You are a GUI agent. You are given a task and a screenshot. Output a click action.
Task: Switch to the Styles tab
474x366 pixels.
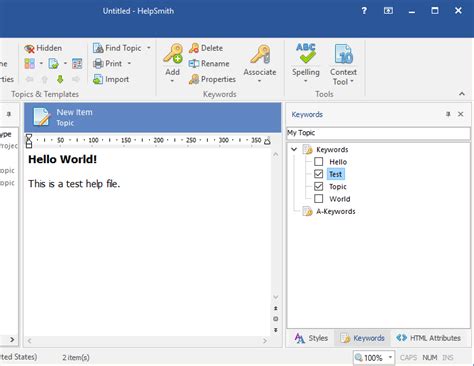(x=312, y=338)
